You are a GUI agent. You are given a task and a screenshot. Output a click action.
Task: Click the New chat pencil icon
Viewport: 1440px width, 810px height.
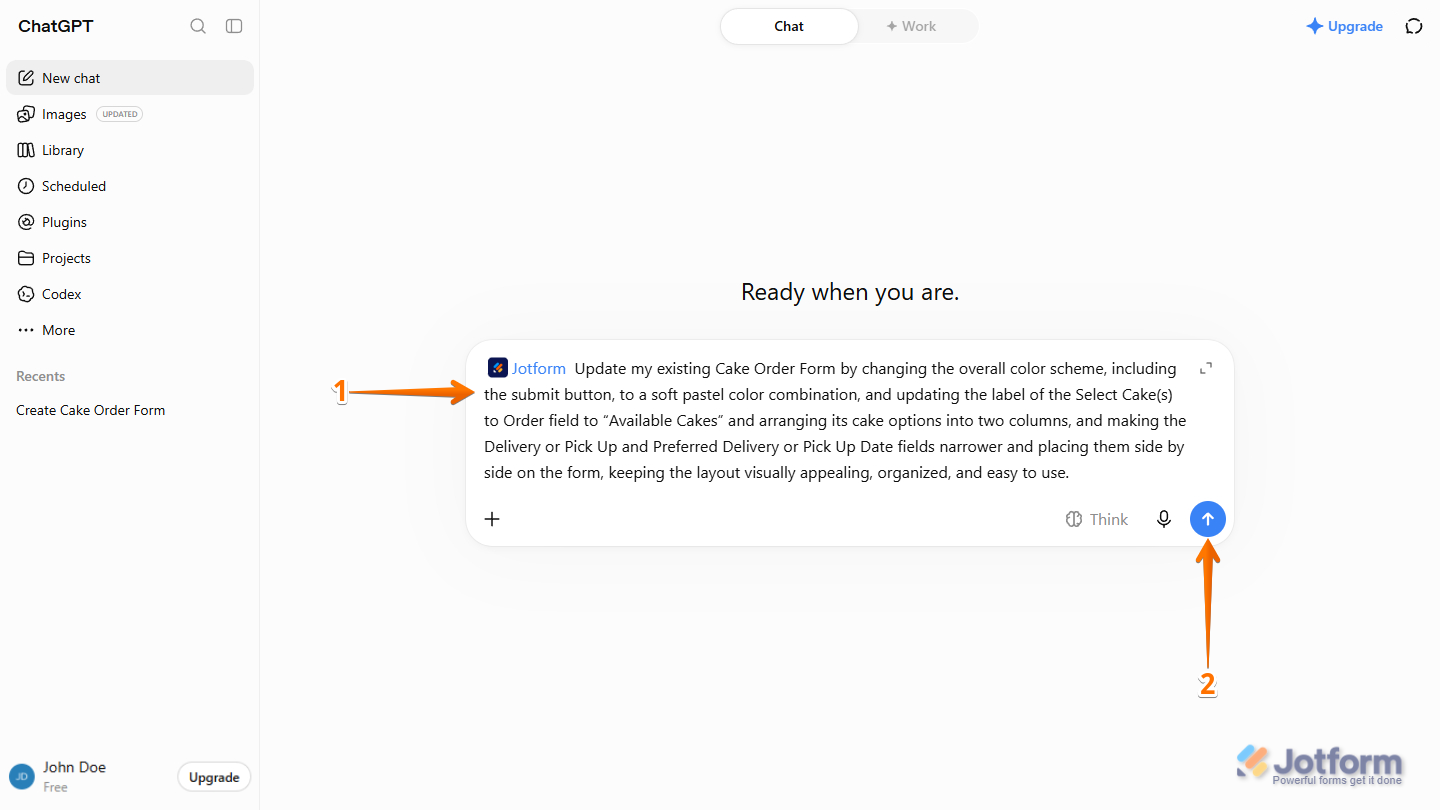point(26,78)
